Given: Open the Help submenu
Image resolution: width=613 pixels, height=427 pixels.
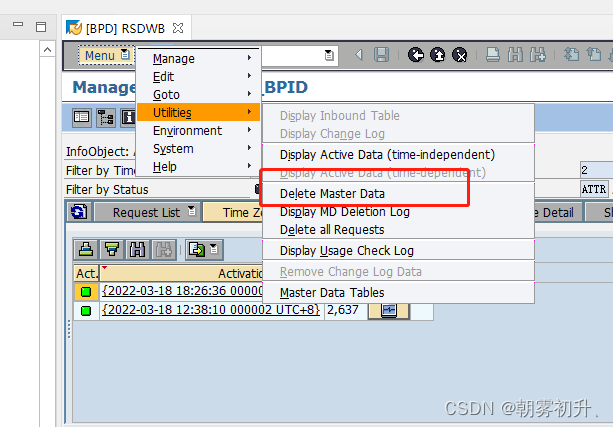Looking at the screenshot, I should (x=198, y=166).
